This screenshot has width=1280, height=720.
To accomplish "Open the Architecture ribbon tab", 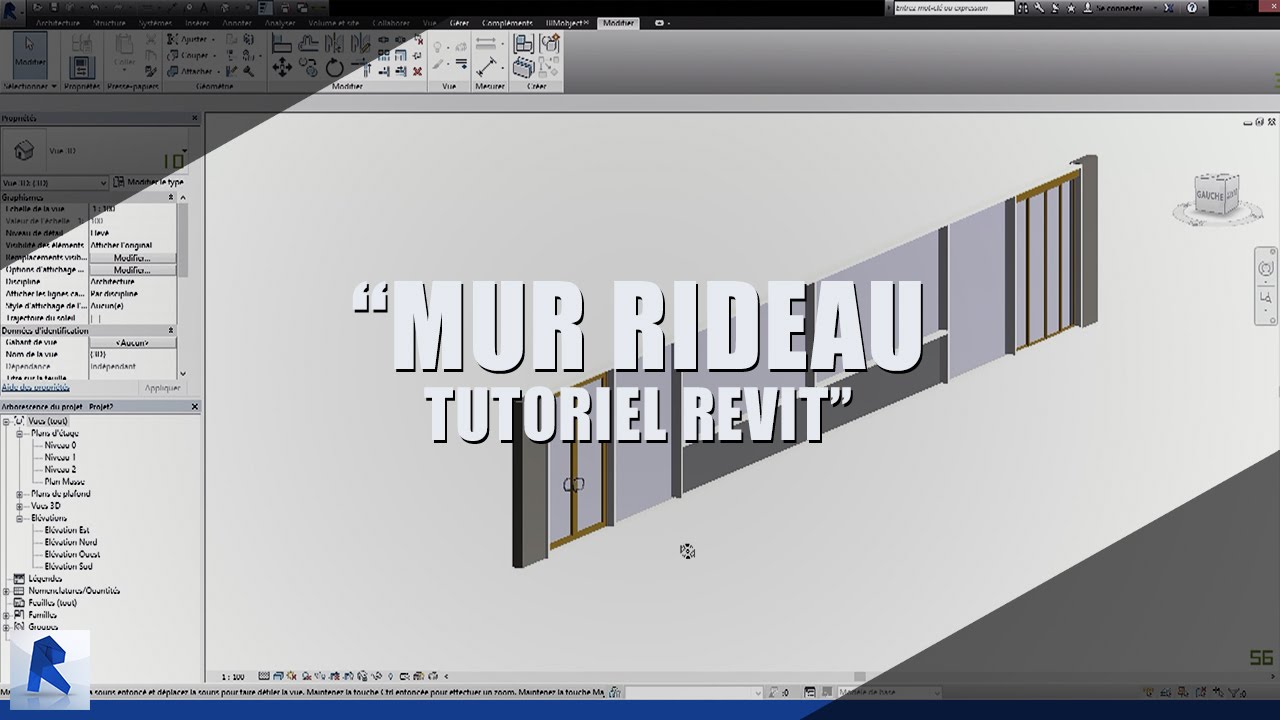I will coord(58,22).
